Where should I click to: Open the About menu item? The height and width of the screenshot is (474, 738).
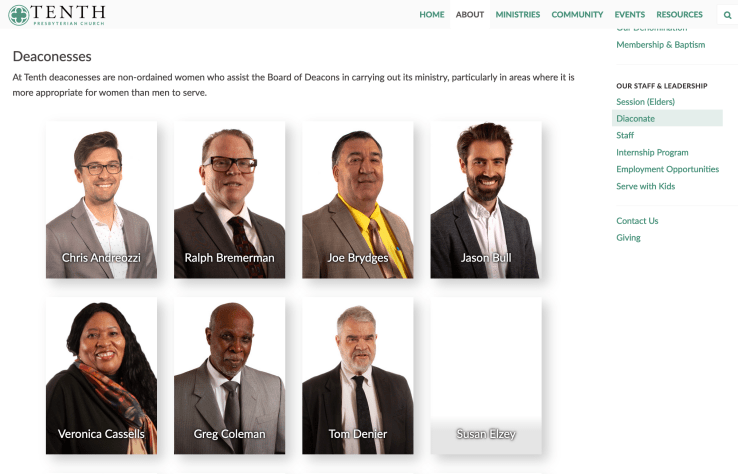click(470, 15)
